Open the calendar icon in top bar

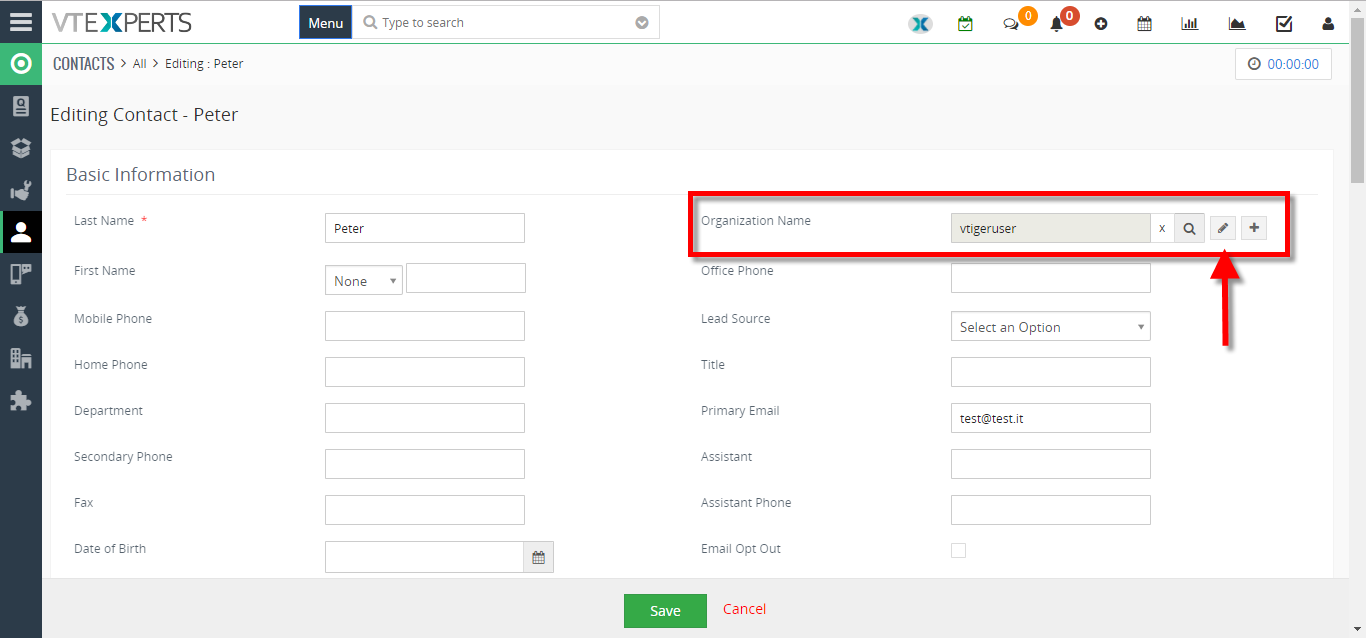(1144, 24)
